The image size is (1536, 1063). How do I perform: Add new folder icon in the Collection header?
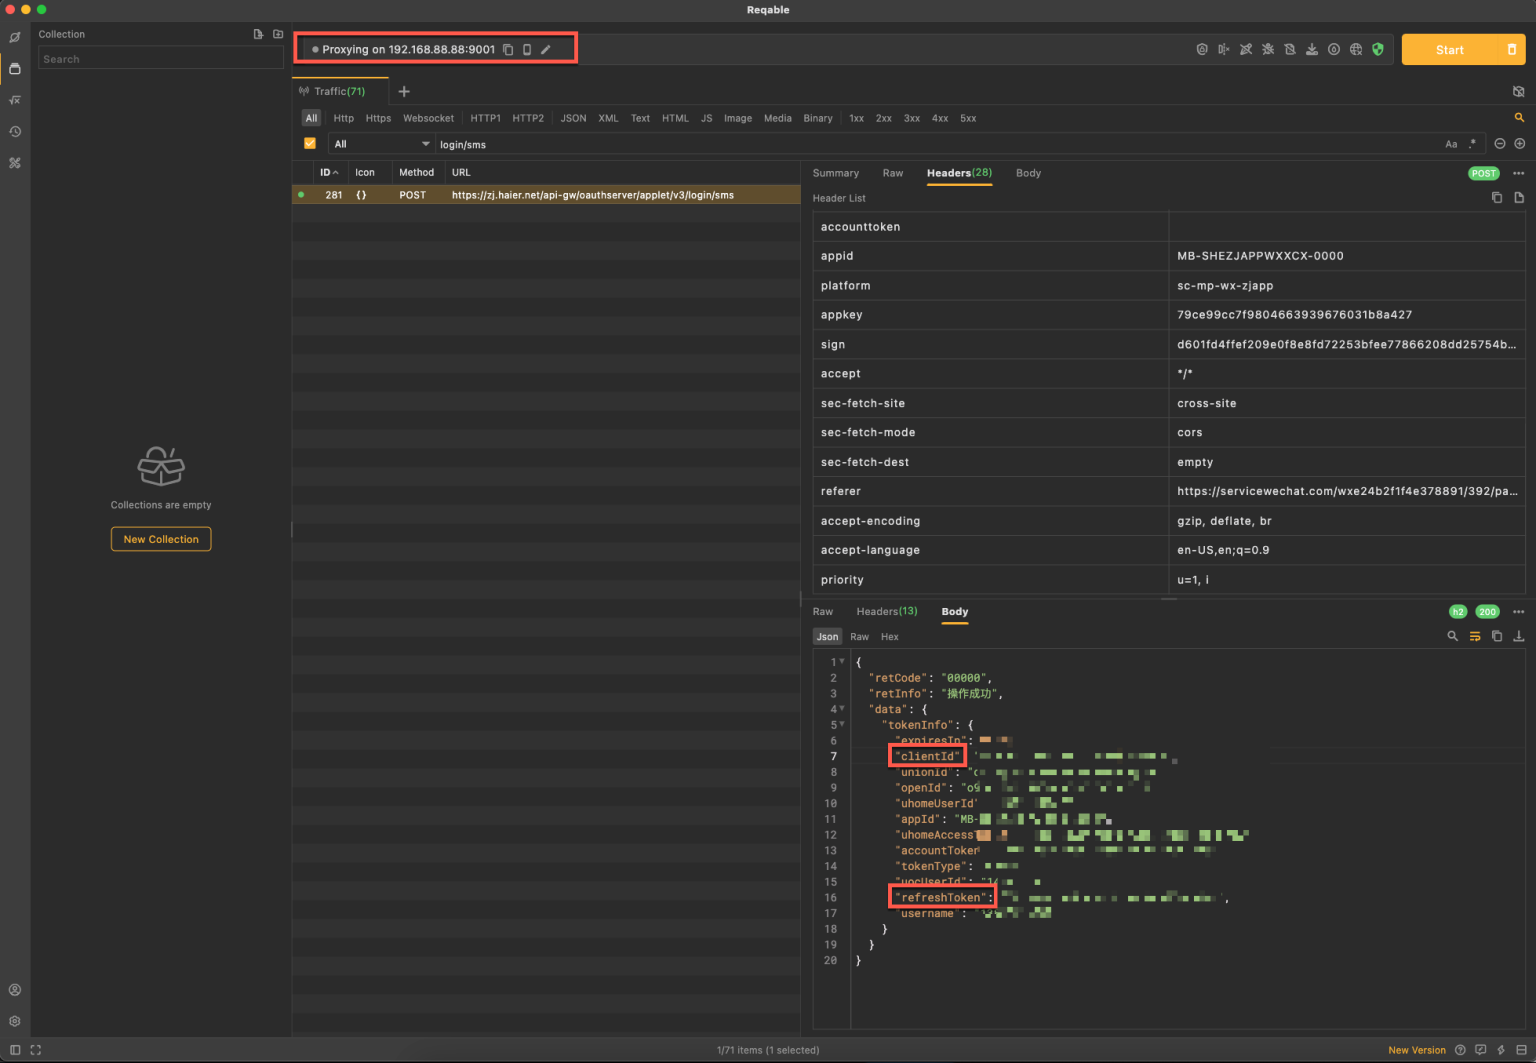coord(278,34)
